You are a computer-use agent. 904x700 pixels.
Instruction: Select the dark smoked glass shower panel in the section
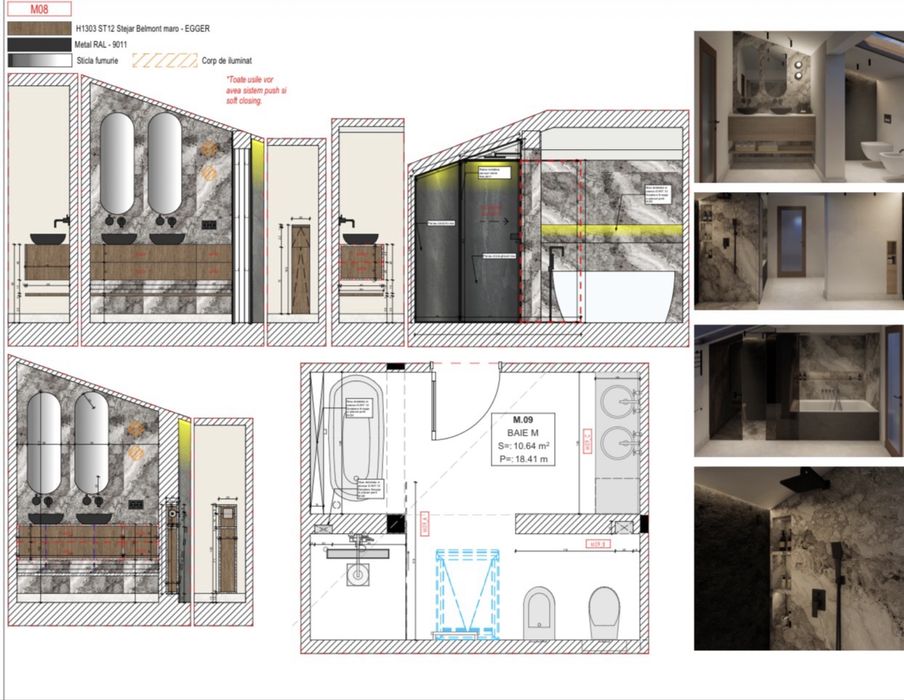(x=489, y=241)
